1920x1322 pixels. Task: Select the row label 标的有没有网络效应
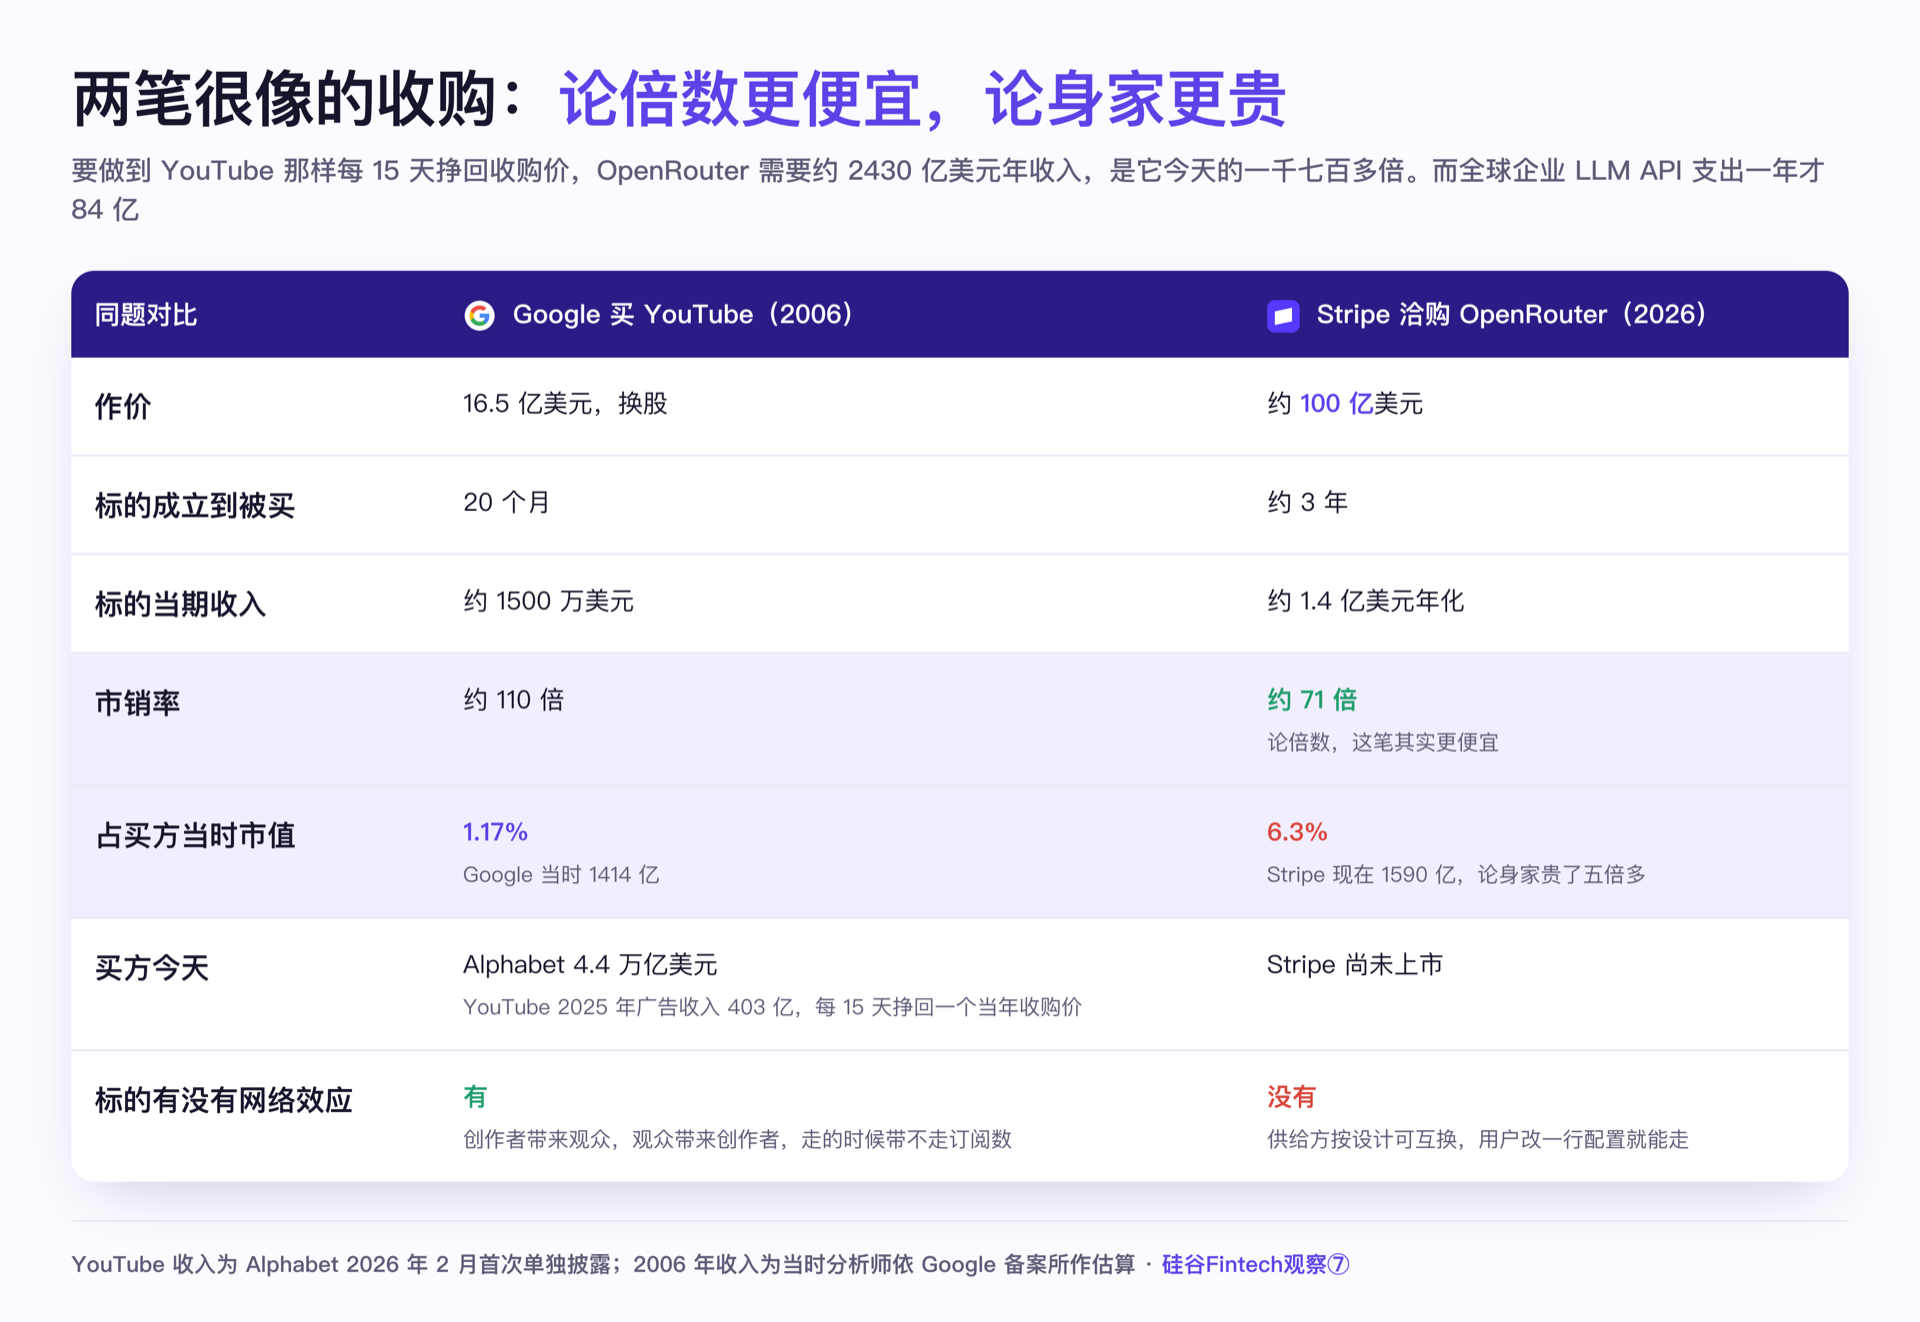point(224,1100)
